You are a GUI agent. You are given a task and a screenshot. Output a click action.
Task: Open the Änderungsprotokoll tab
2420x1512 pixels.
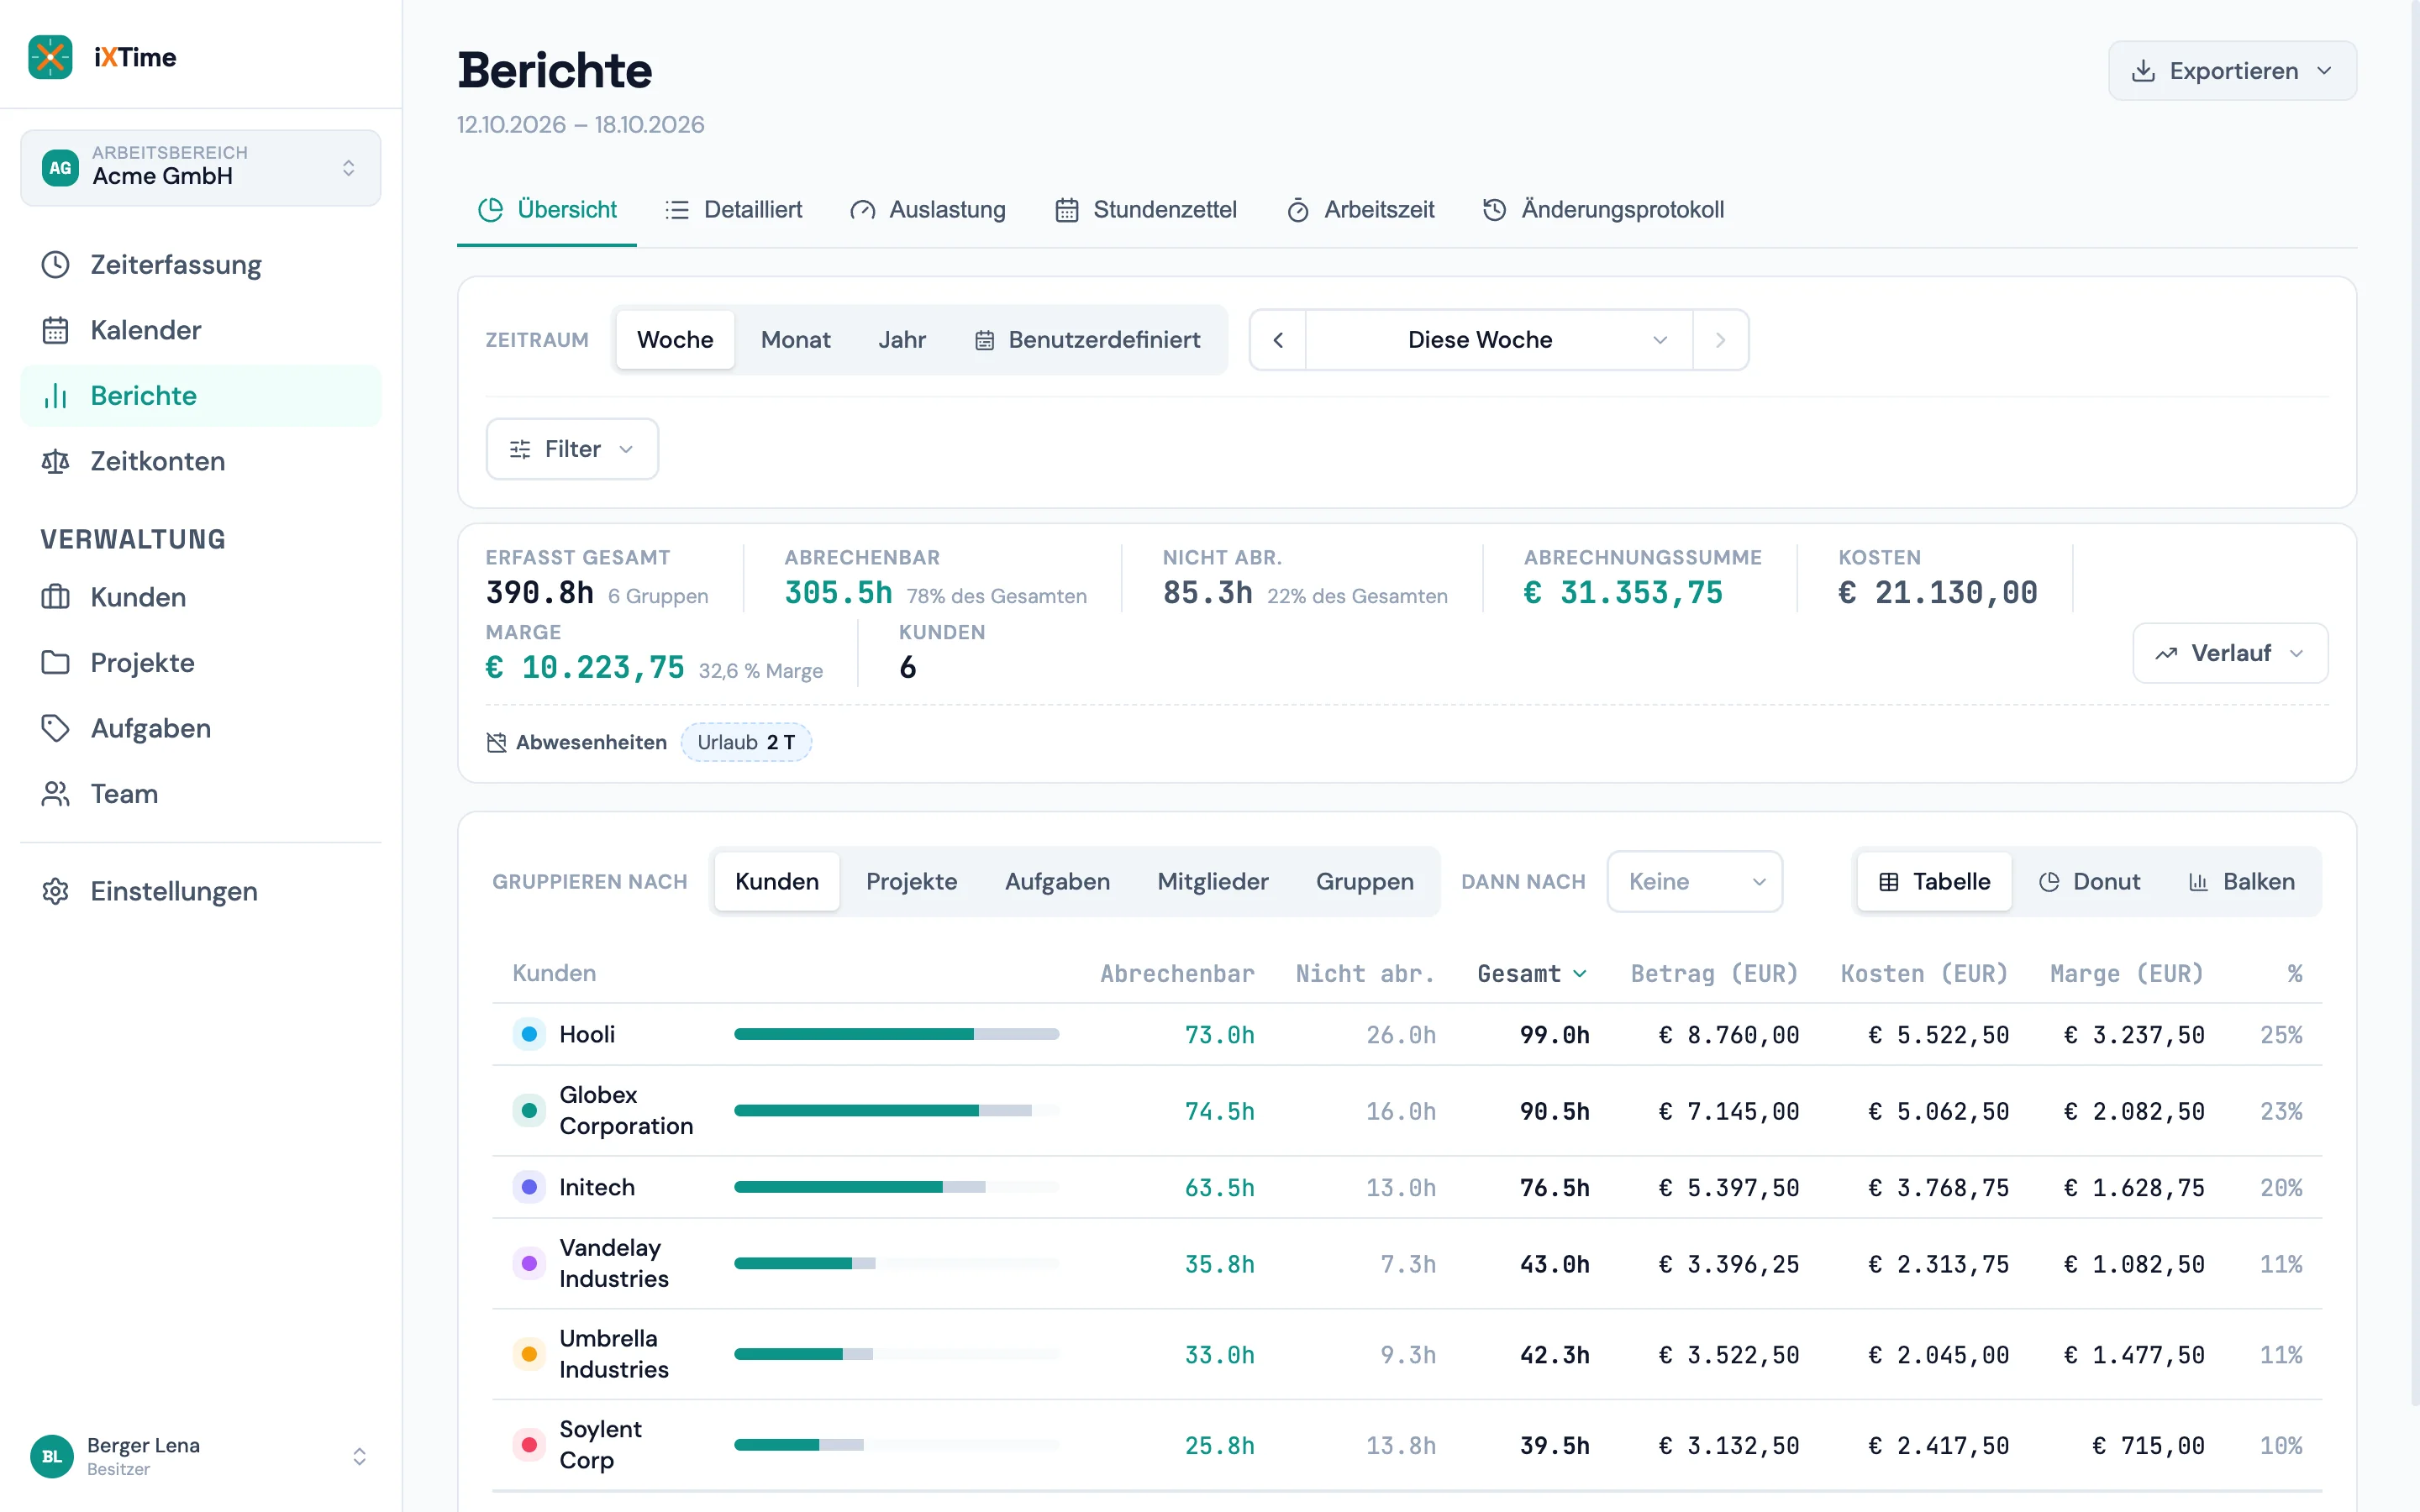point(1603,210)
